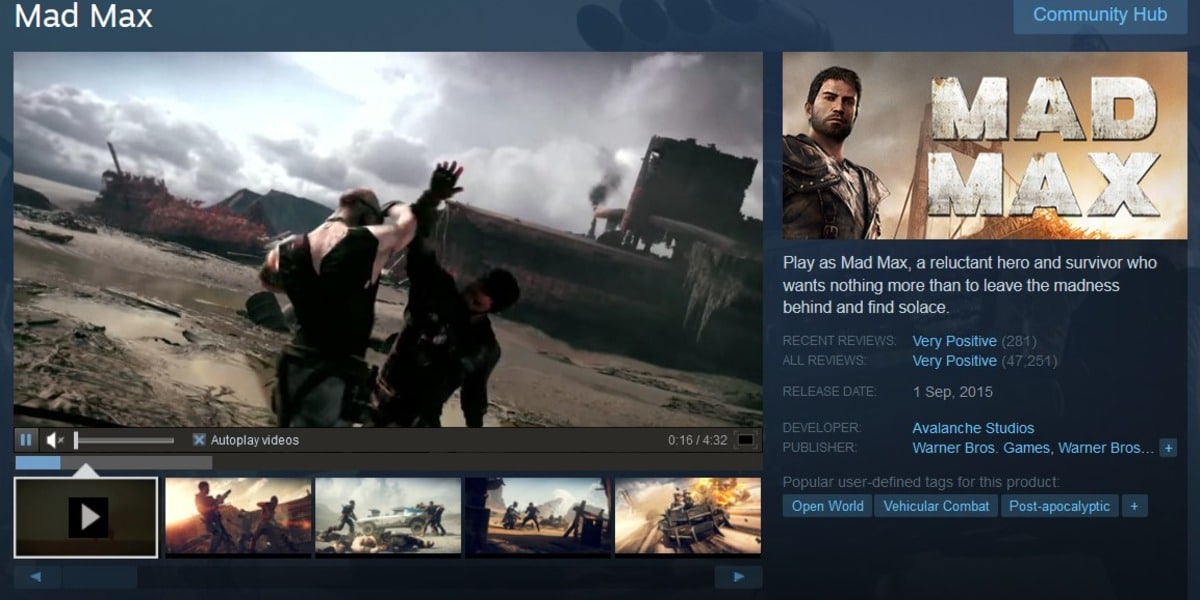1200x600 pixels.
Task: Open the Community Hub
Action: tap(1100, 15)
